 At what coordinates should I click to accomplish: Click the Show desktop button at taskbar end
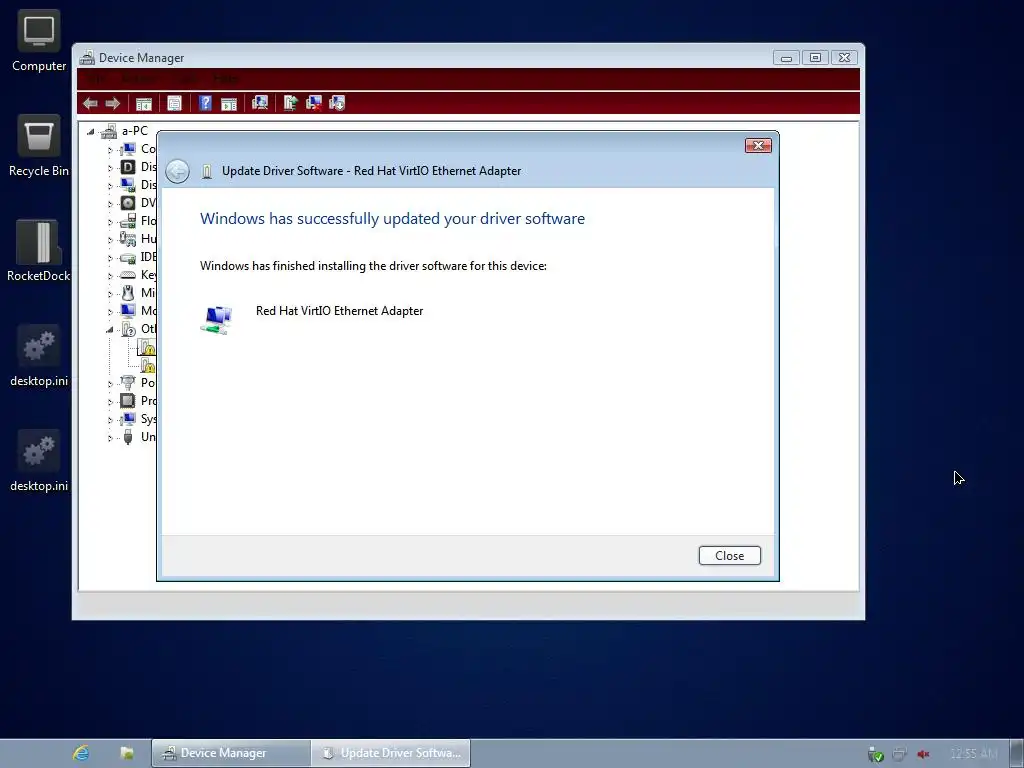point(1017,754)
